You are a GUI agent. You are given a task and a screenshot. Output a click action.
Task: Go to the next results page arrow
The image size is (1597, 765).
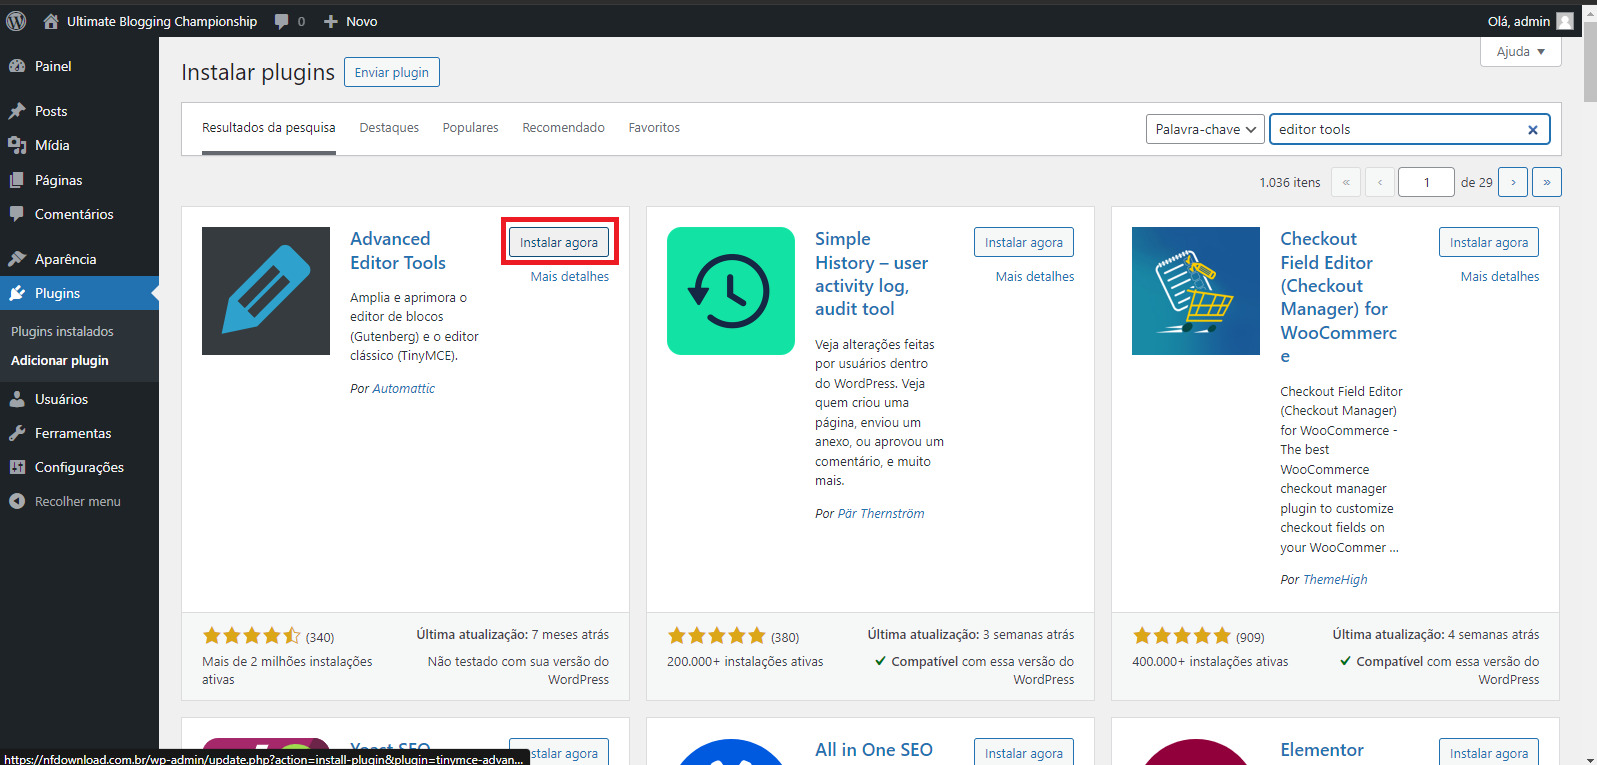point(1513,182)
